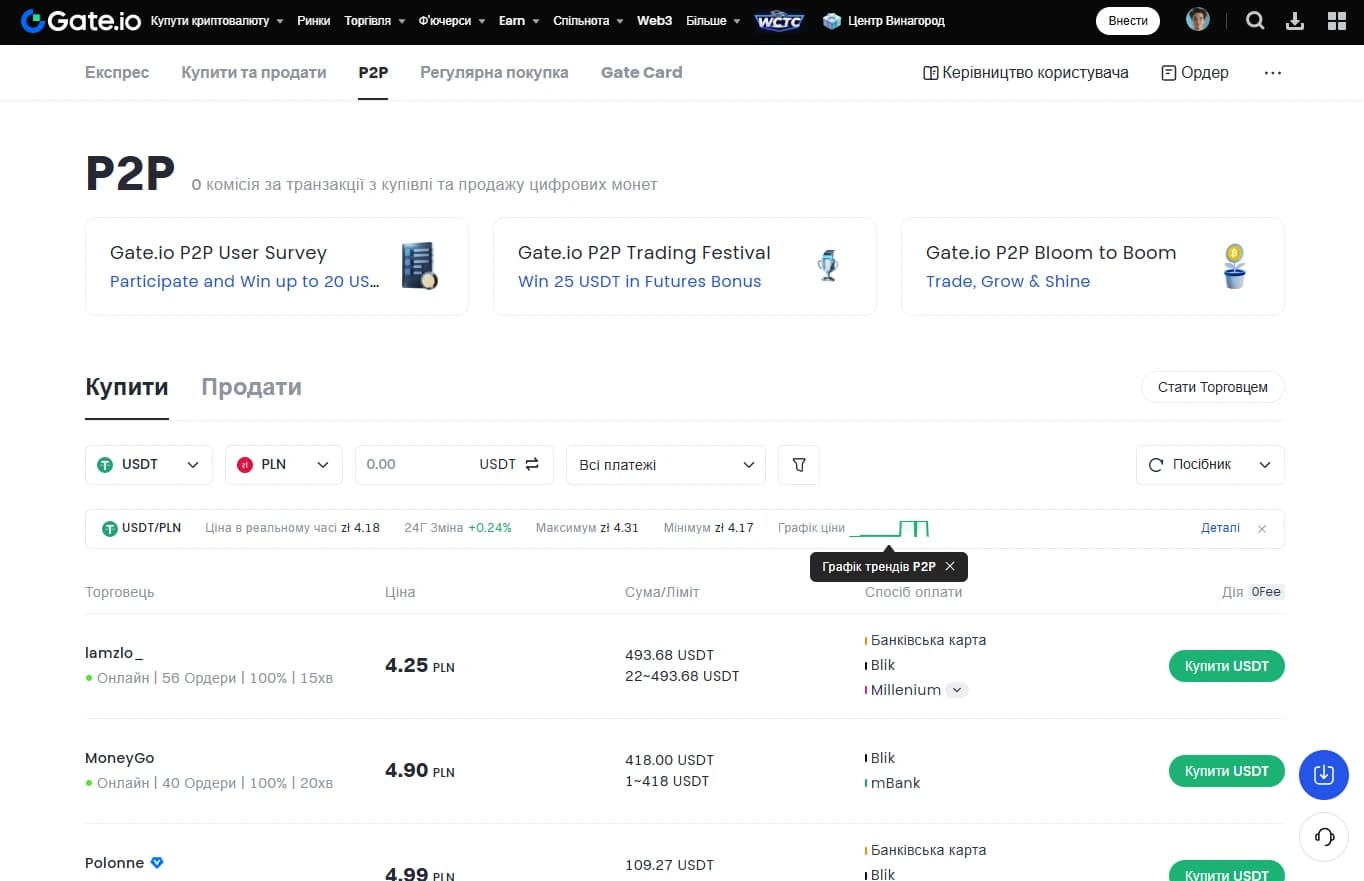Click the Bloom to Boom plant icon
Screen dimensions: 1364x881
[1235, 266]
